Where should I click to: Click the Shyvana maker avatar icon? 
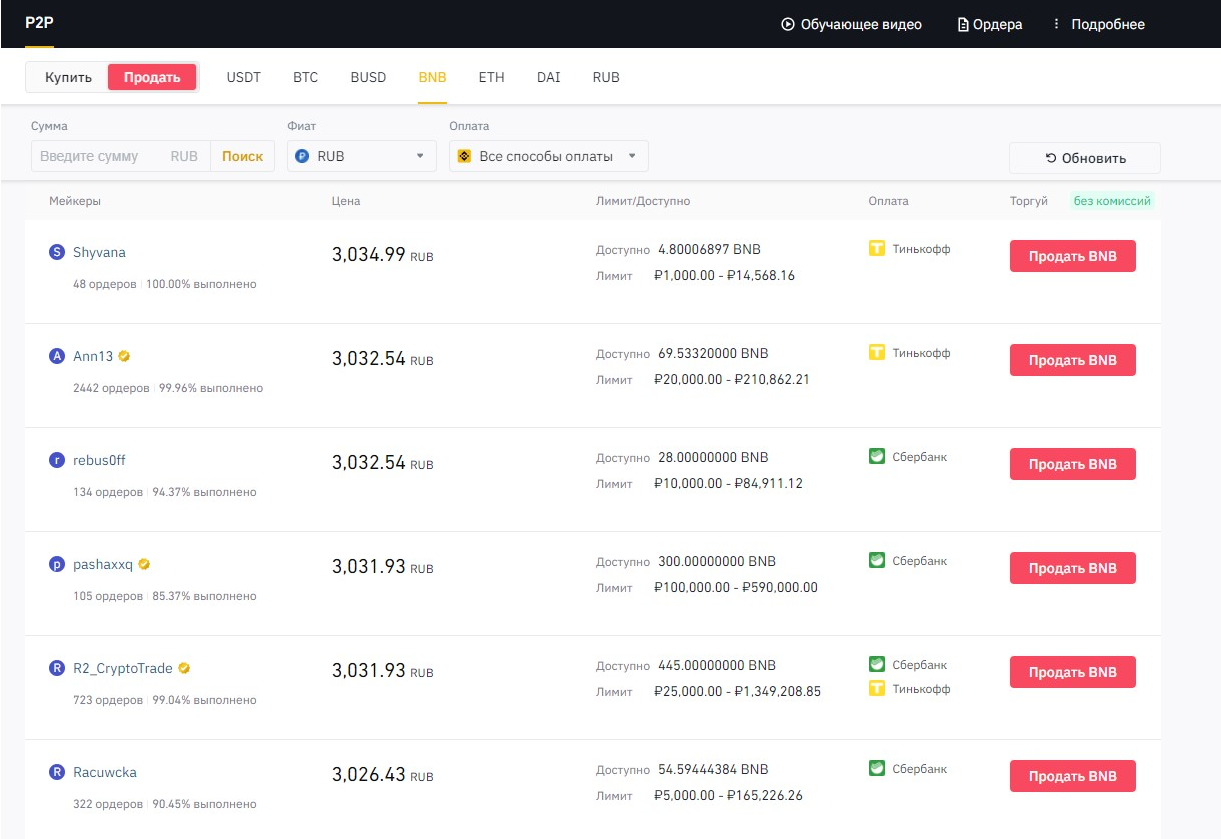tap(57, 253)
